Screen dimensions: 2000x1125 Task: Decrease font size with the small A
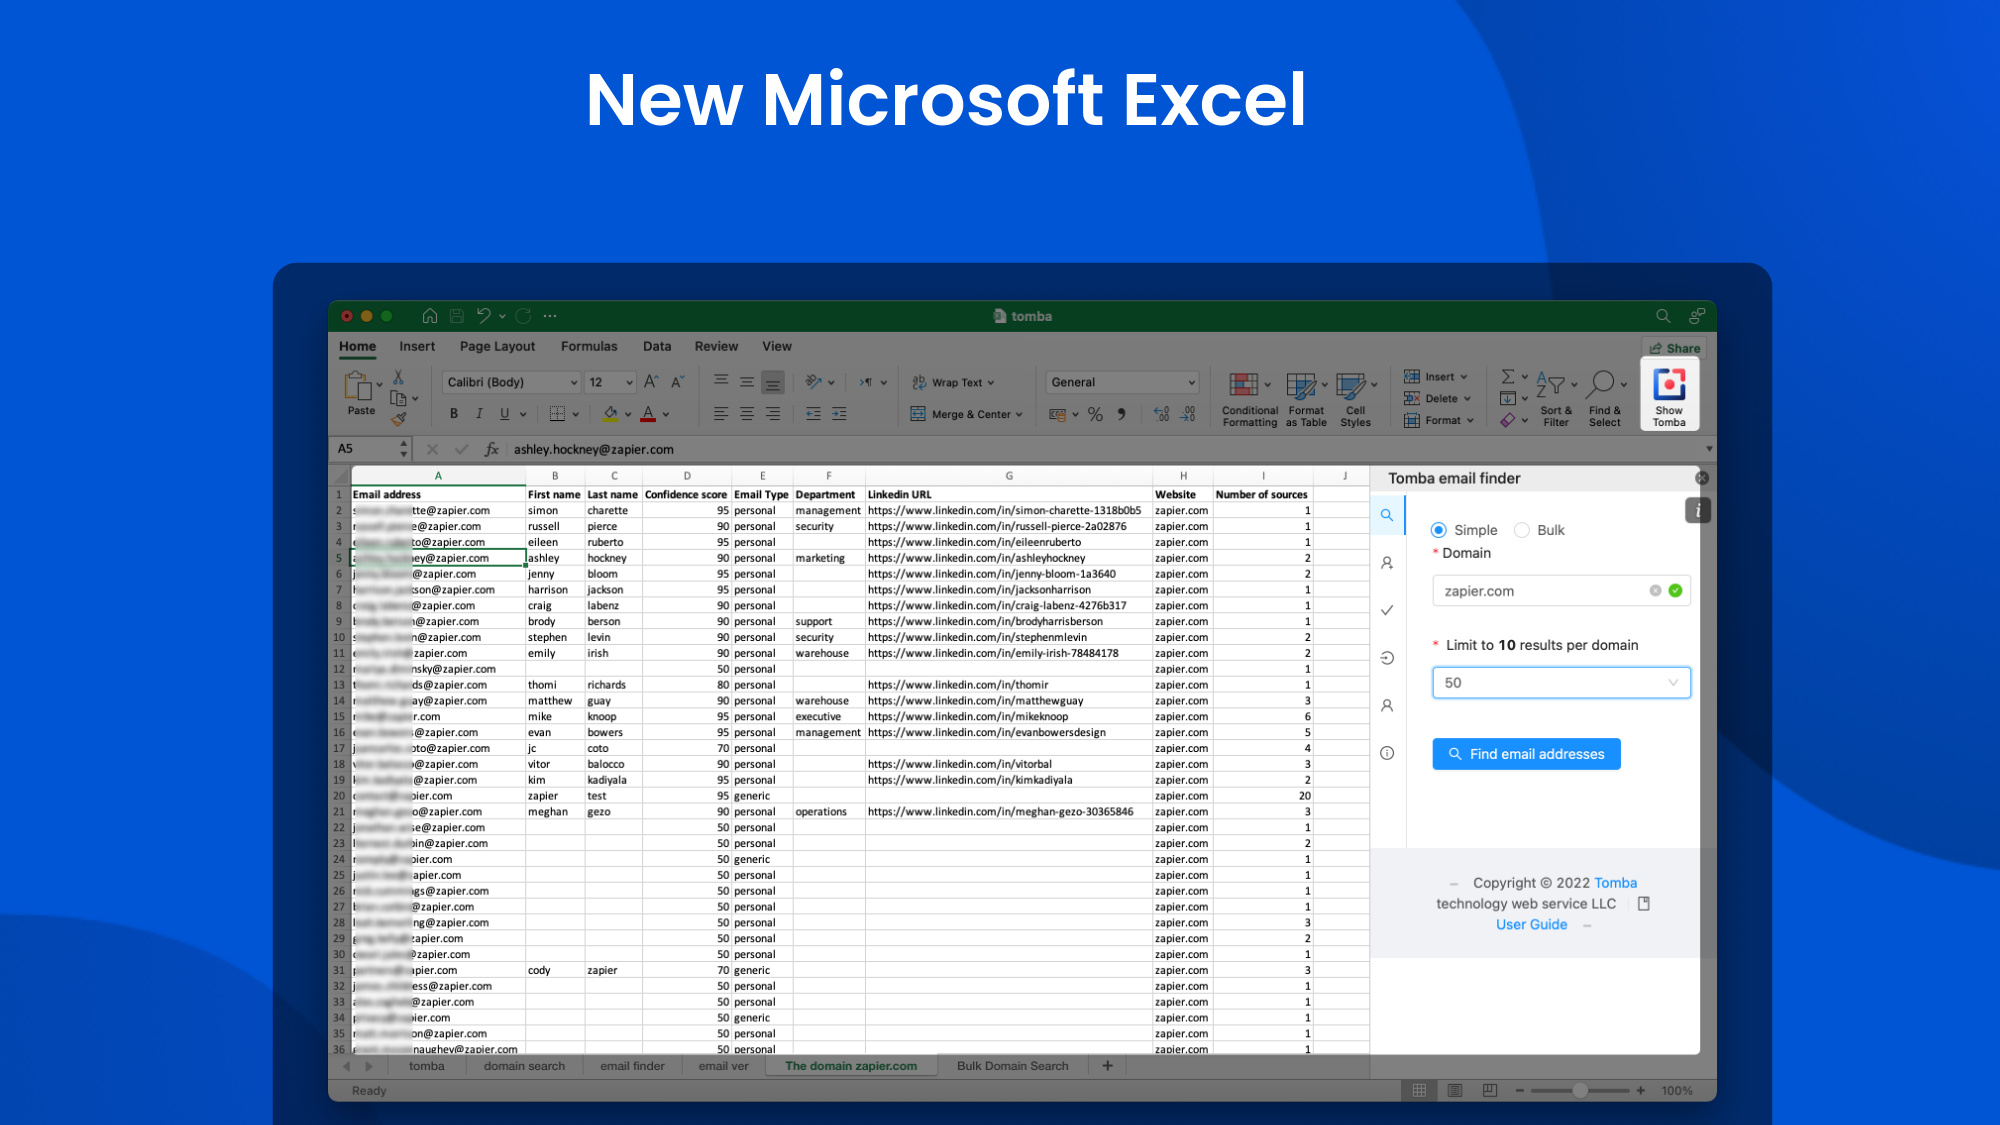point(677,382)
